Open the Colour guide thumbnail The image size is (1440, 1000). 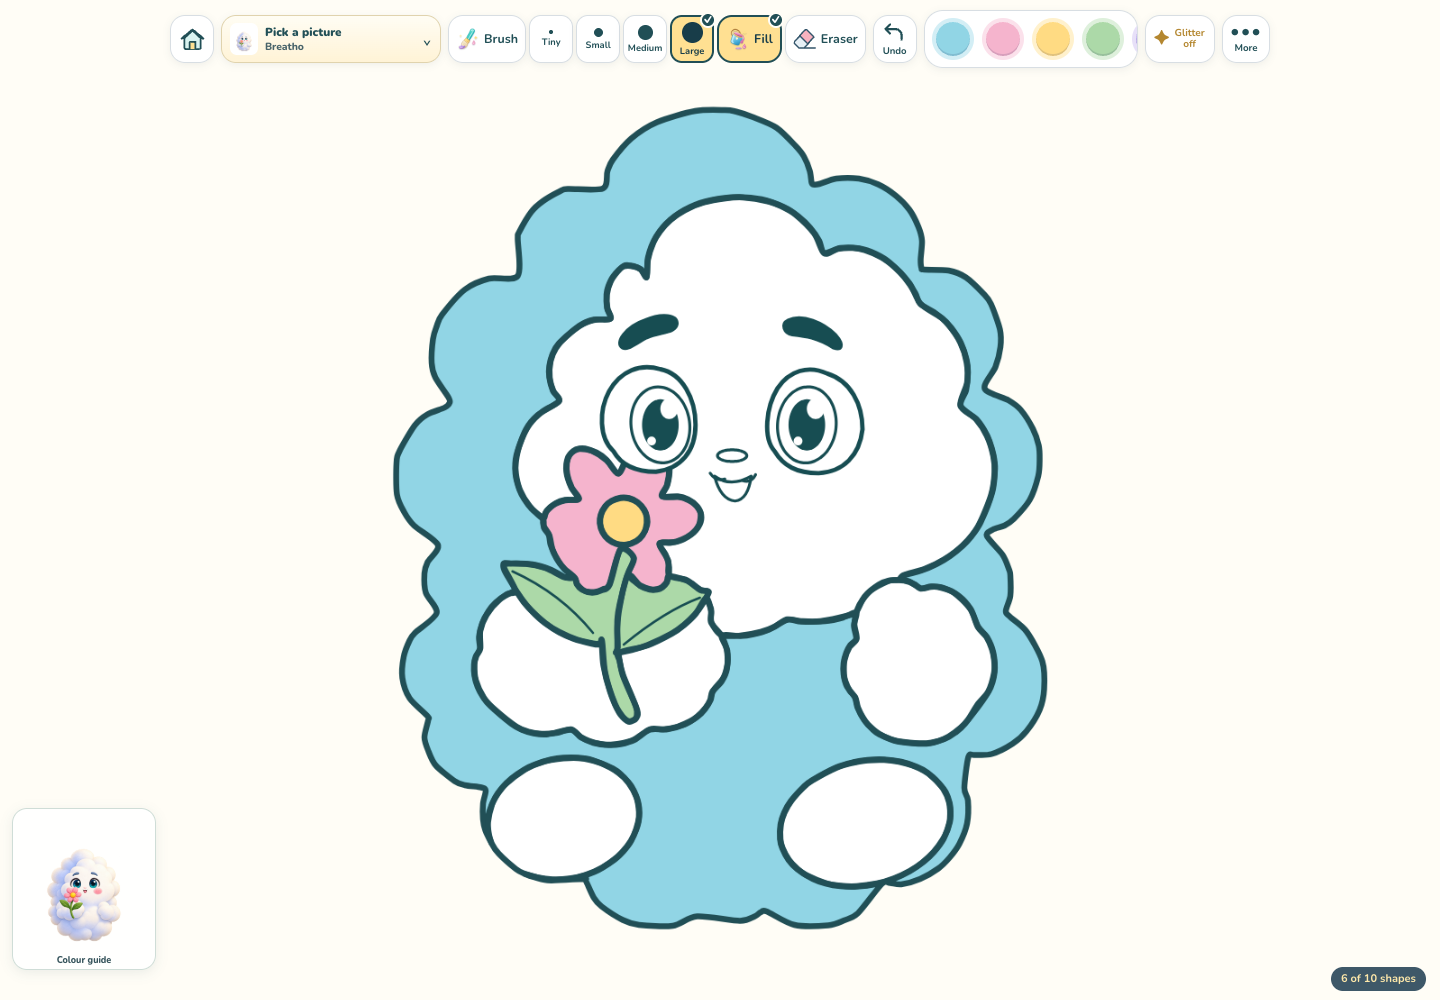click(84, 889)
